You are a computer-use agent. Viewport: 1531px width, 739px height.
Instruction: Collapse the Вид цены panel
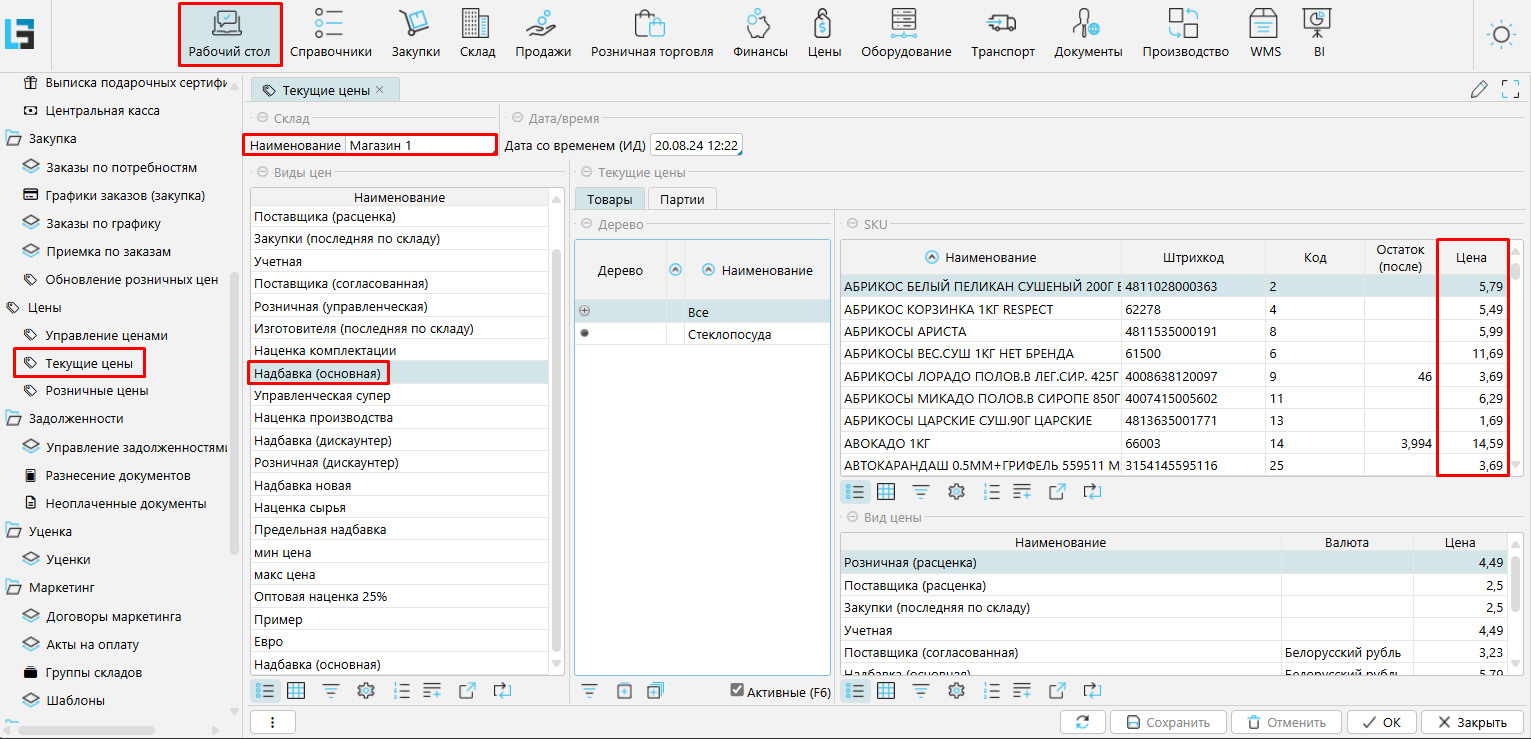point(852,518)
